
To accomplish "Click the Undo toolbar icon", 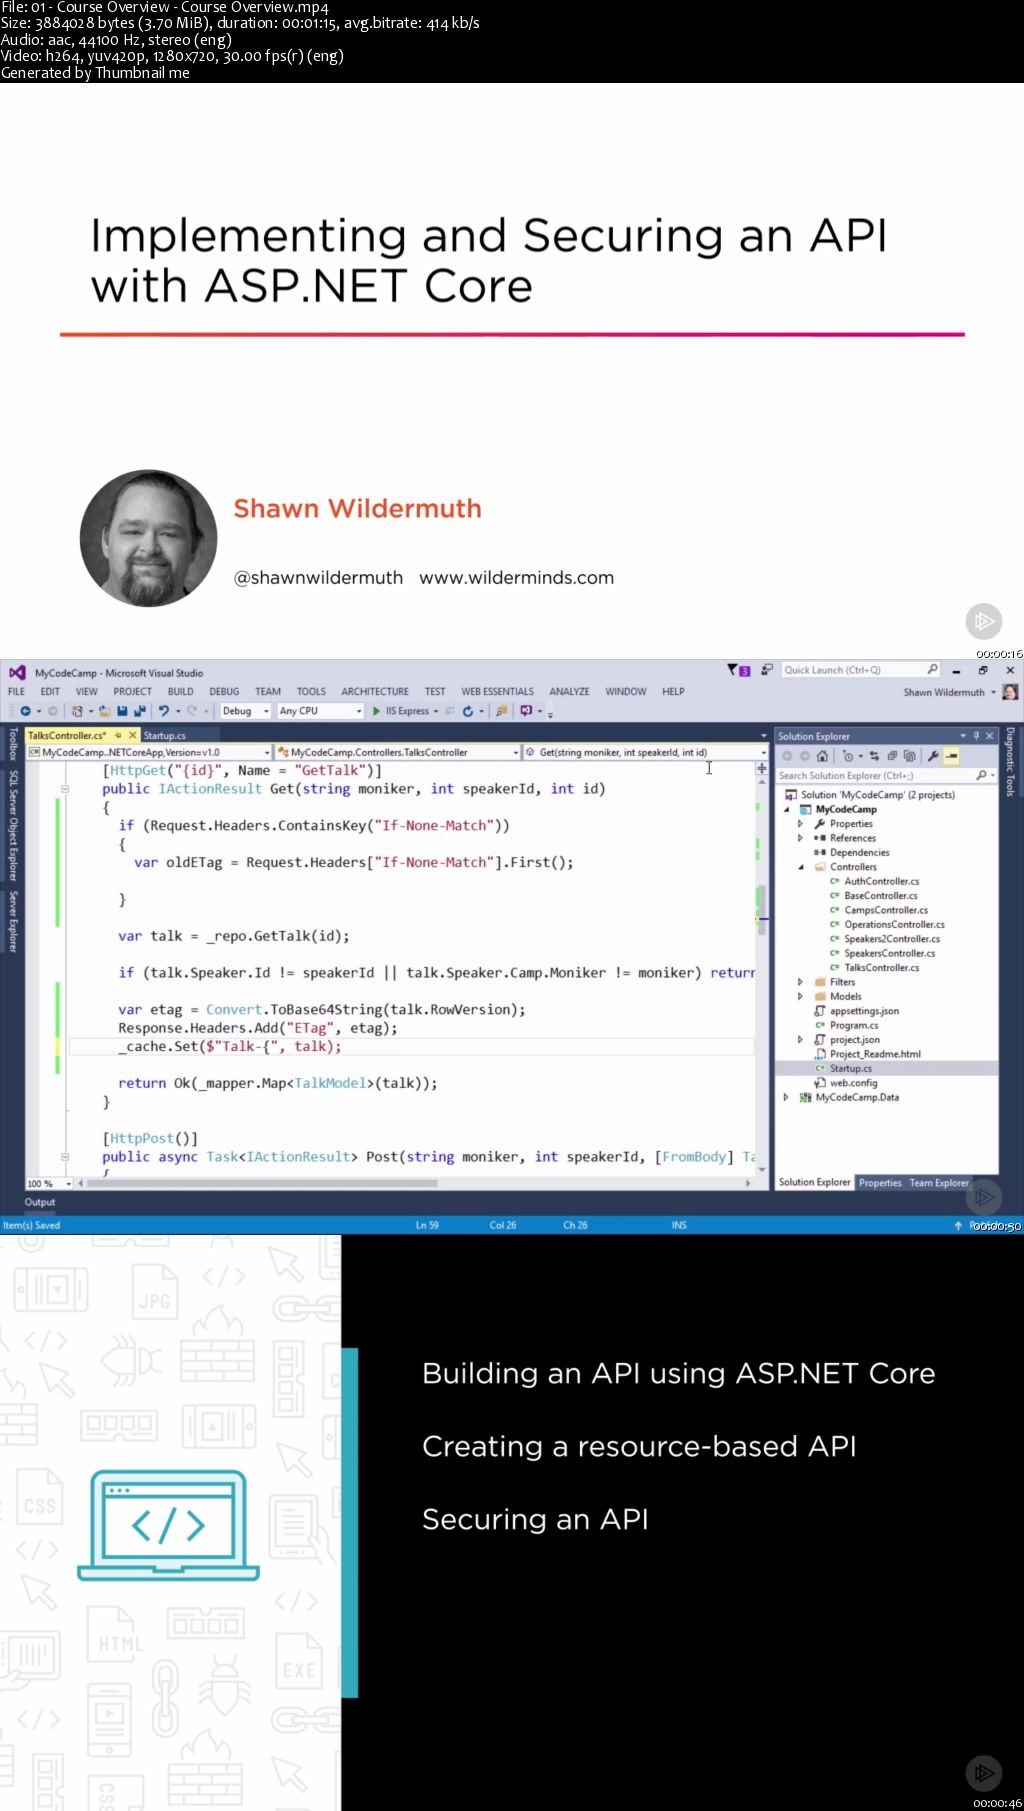I will click(x=164, y=711).
